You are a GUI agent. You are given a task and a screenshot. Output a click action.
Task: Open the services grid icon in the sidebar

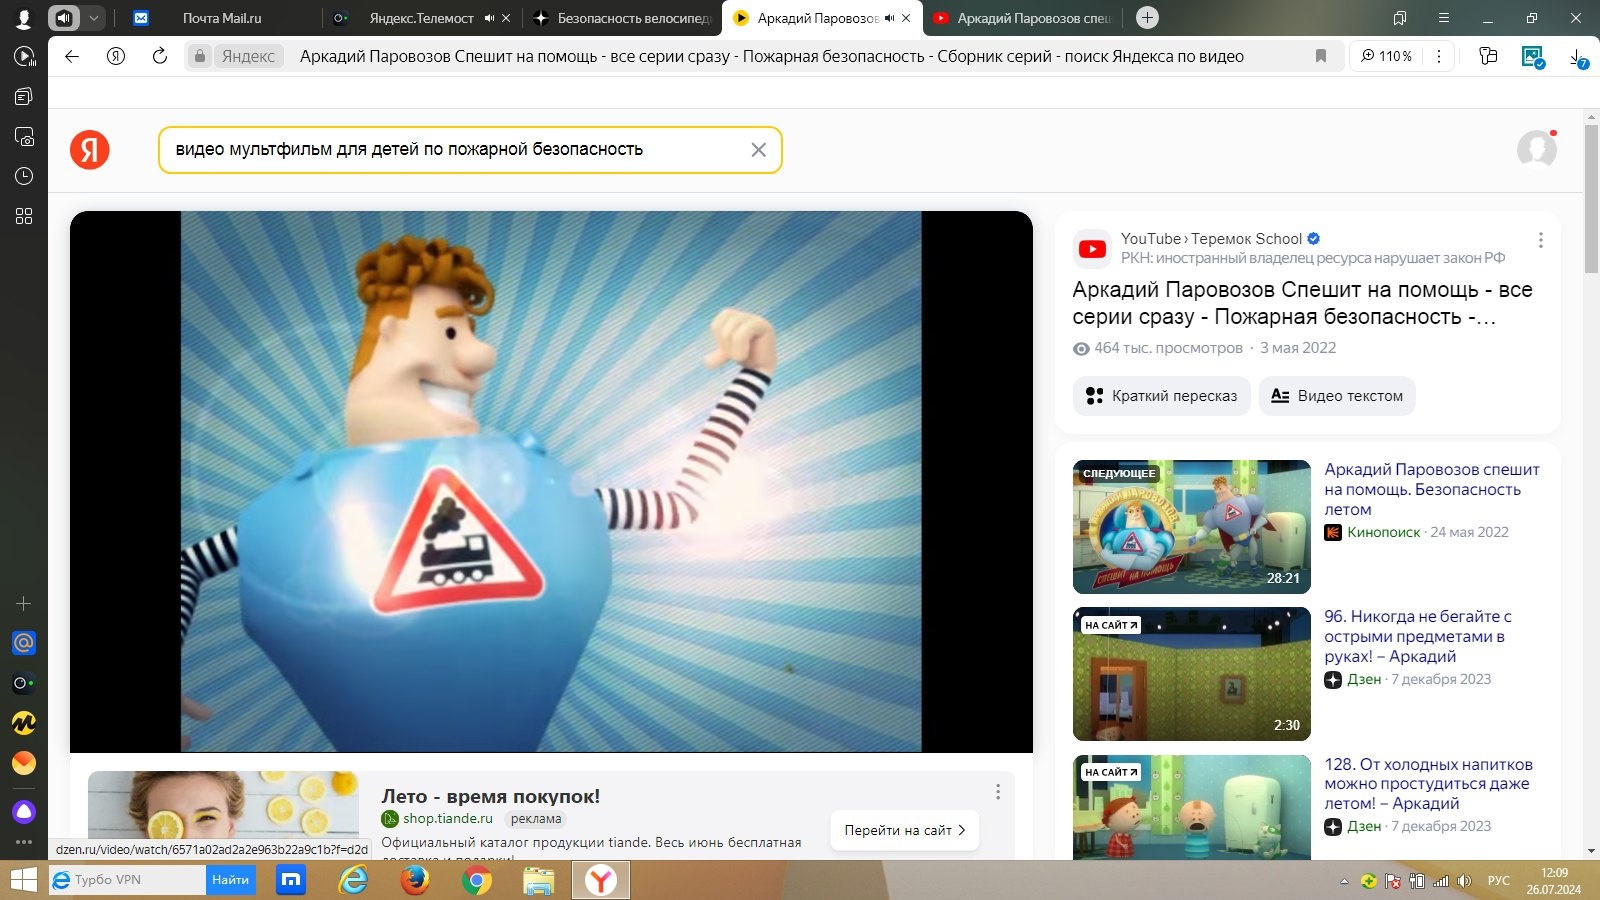point(24,216)
